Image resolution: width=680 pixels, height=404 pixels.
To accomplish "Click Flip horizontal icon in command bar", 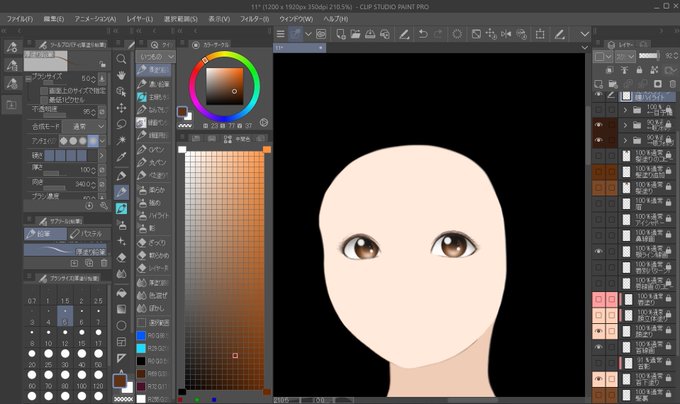I will (x=506, y=34).
